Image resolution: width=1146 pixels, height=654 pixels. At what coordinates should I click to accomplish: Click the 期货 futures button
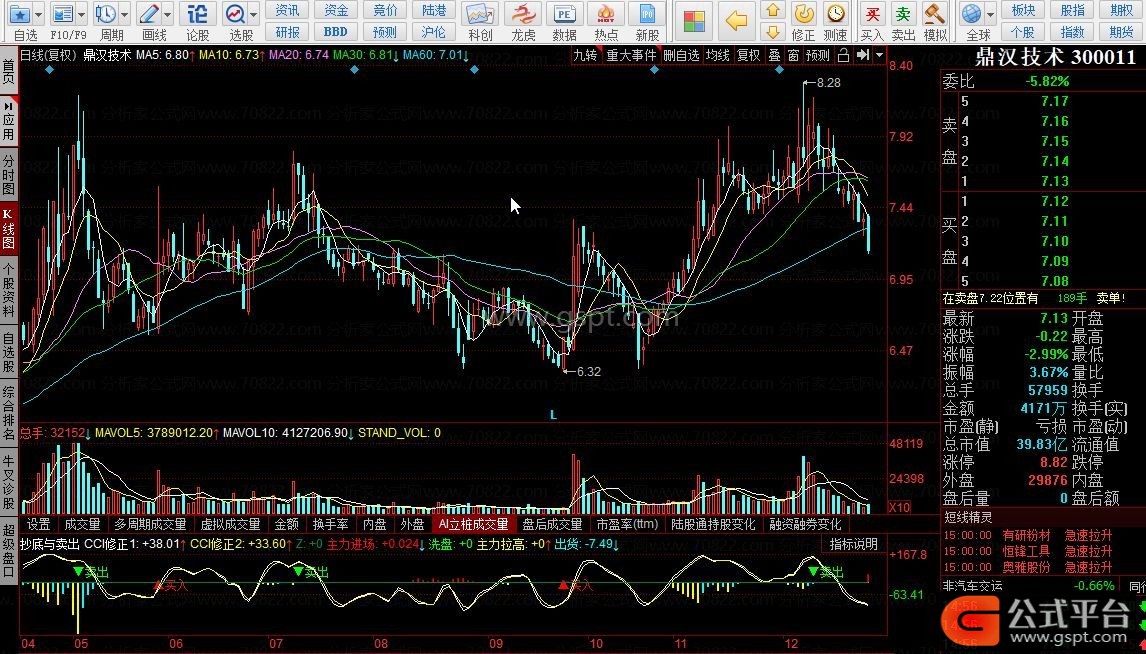(x=1121, y=31)
